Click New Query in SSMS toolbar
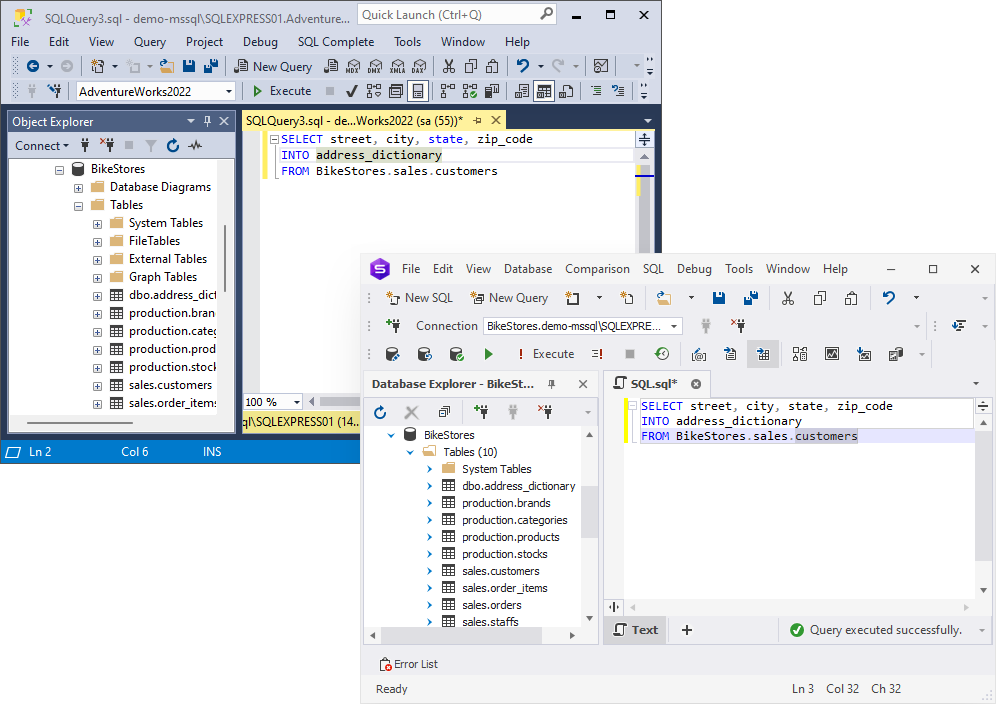Screen dimensions: 996x704 (x=273, y=66)
